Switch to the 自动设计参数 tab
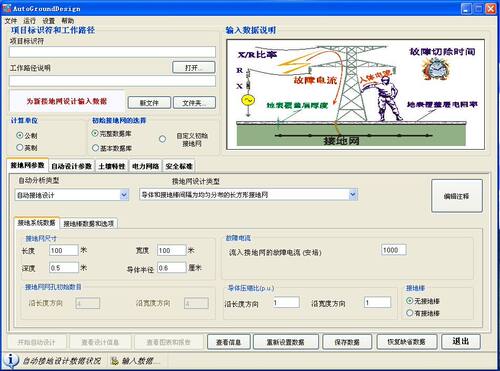This screenshot has width=500, height=371. (x=71, y=166)
